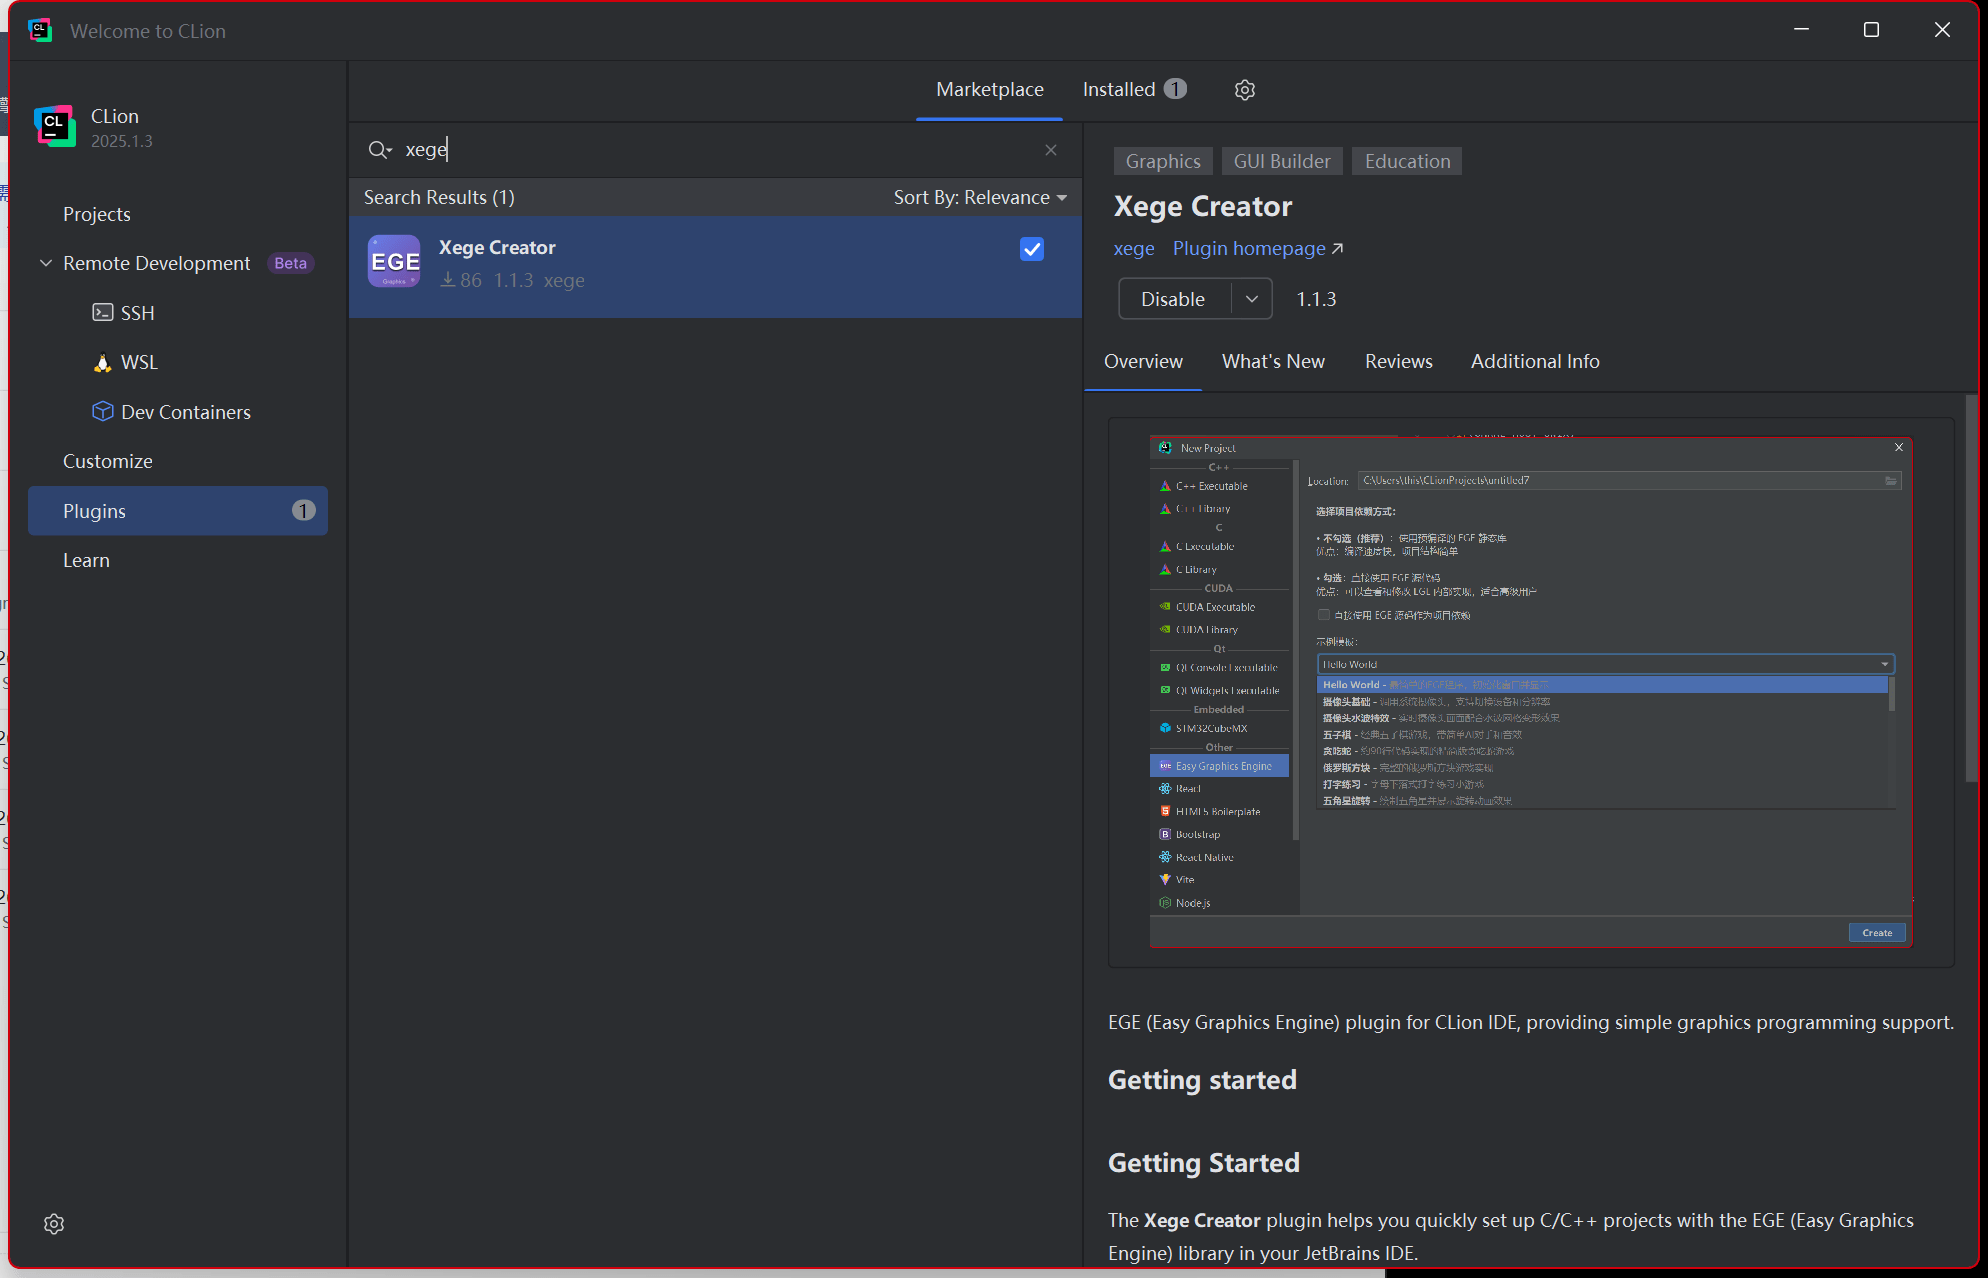Open Dev Containers entry
This screenshot has height=1278, width=1988.
click(x=185, y=412)
